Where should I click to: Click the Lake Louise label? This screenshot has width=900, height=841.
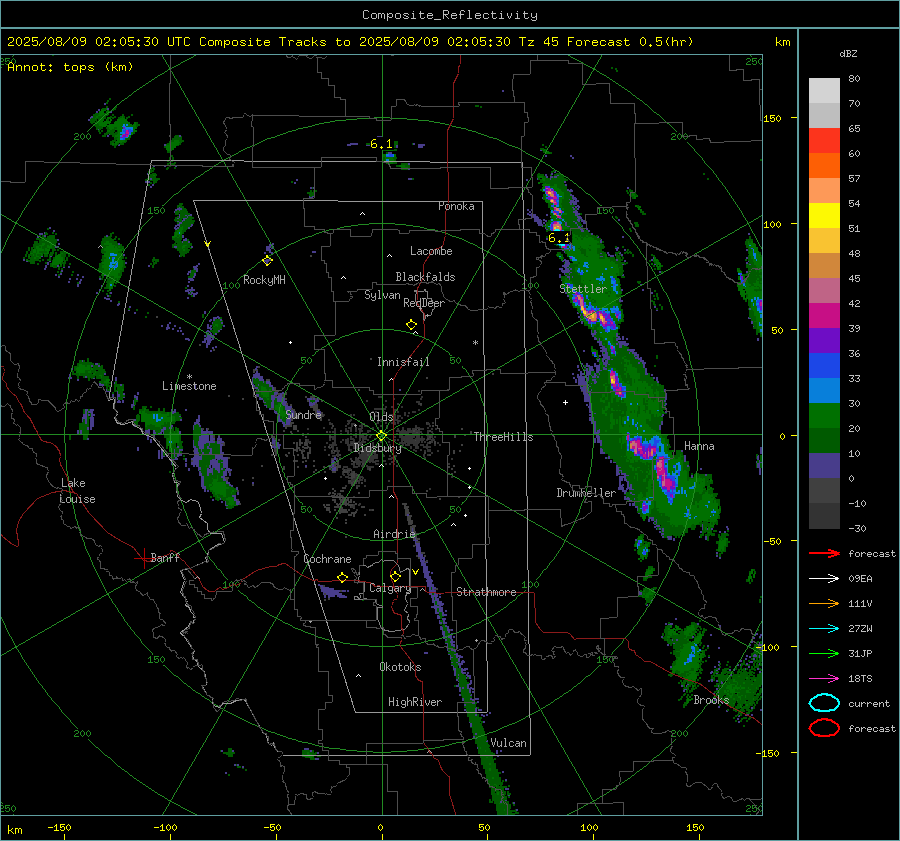pos(77,491)
